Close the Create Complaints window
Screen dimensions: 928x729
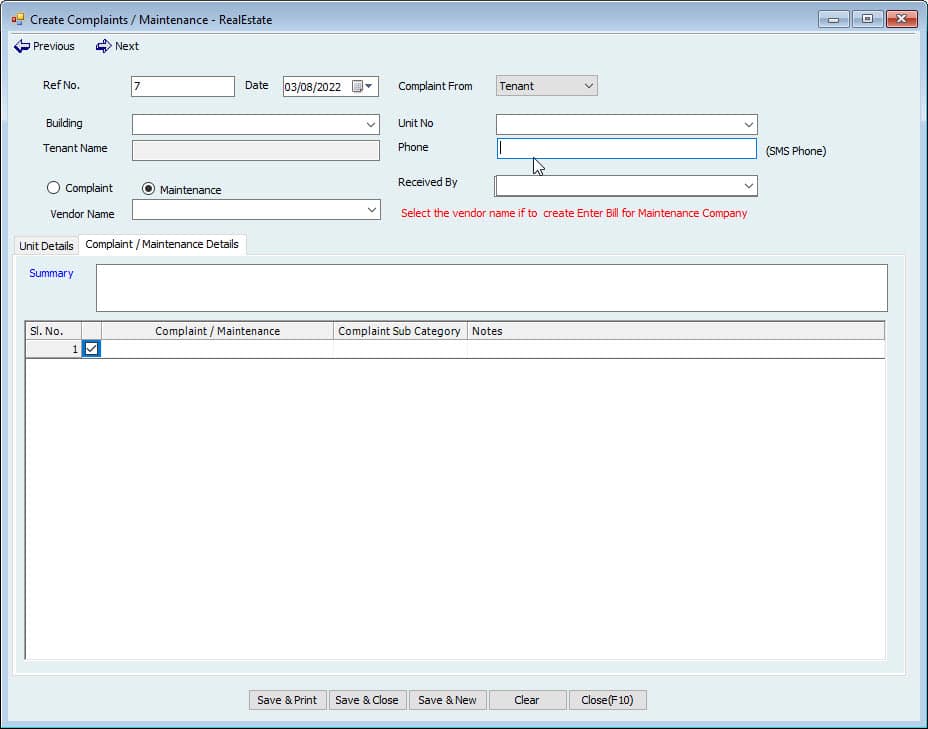[901, 20]
